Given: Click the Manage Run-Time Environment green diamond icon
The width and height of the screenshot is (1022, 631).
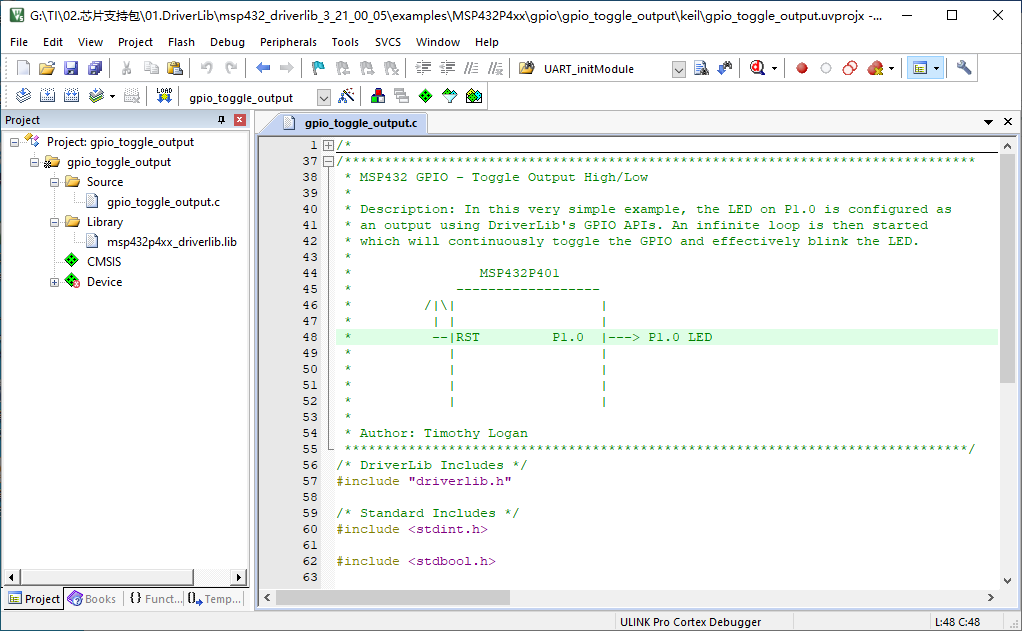Looking at the screenshot, I should tap(425, 96).
